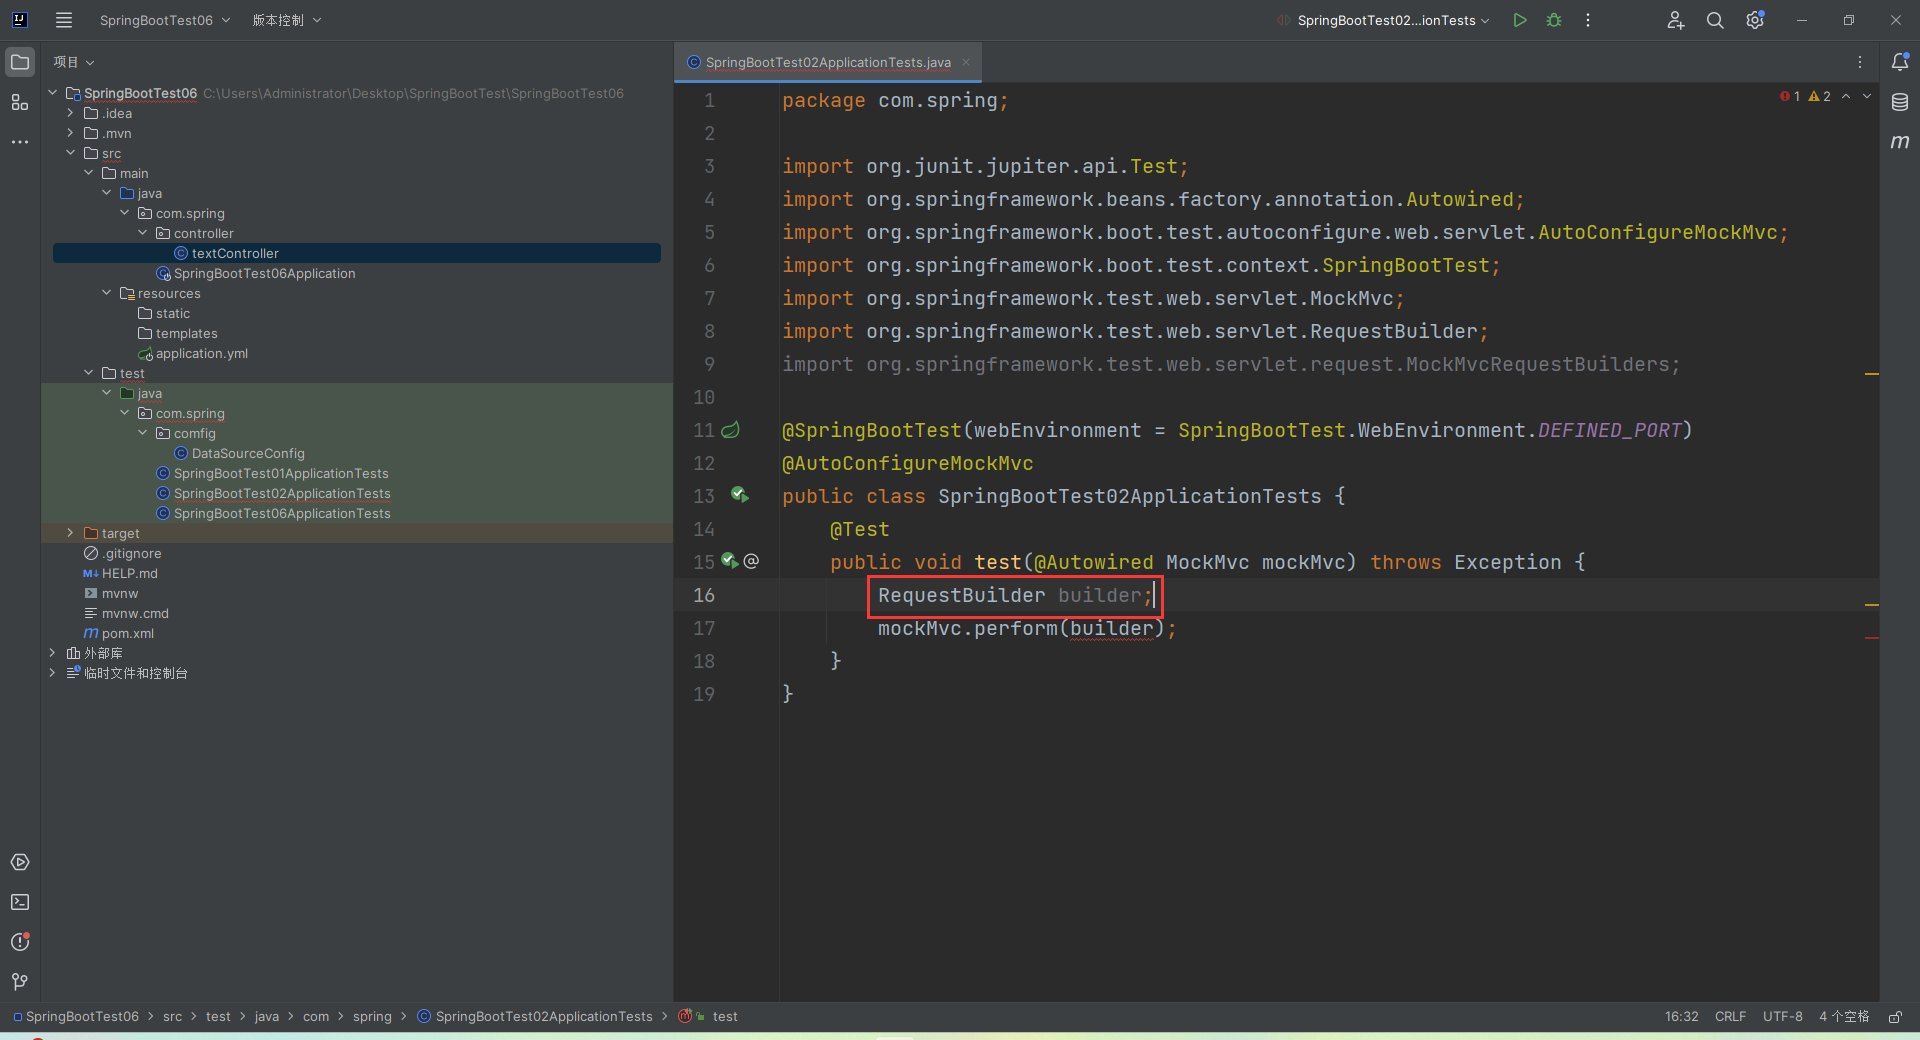Open the Code With Me collaboration icon
The height and width of the screenshot is (1040, 1920).
click(x=1676, y=20)
